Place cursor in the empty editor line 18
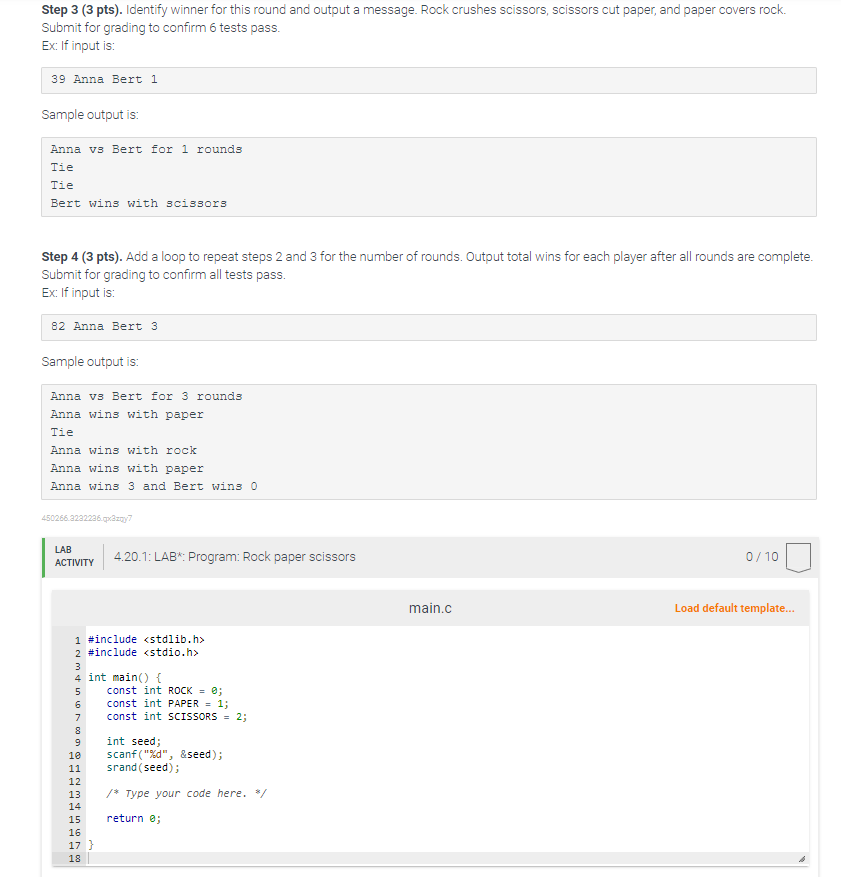This screenshot has height=877, width=841. coord(200,858)
